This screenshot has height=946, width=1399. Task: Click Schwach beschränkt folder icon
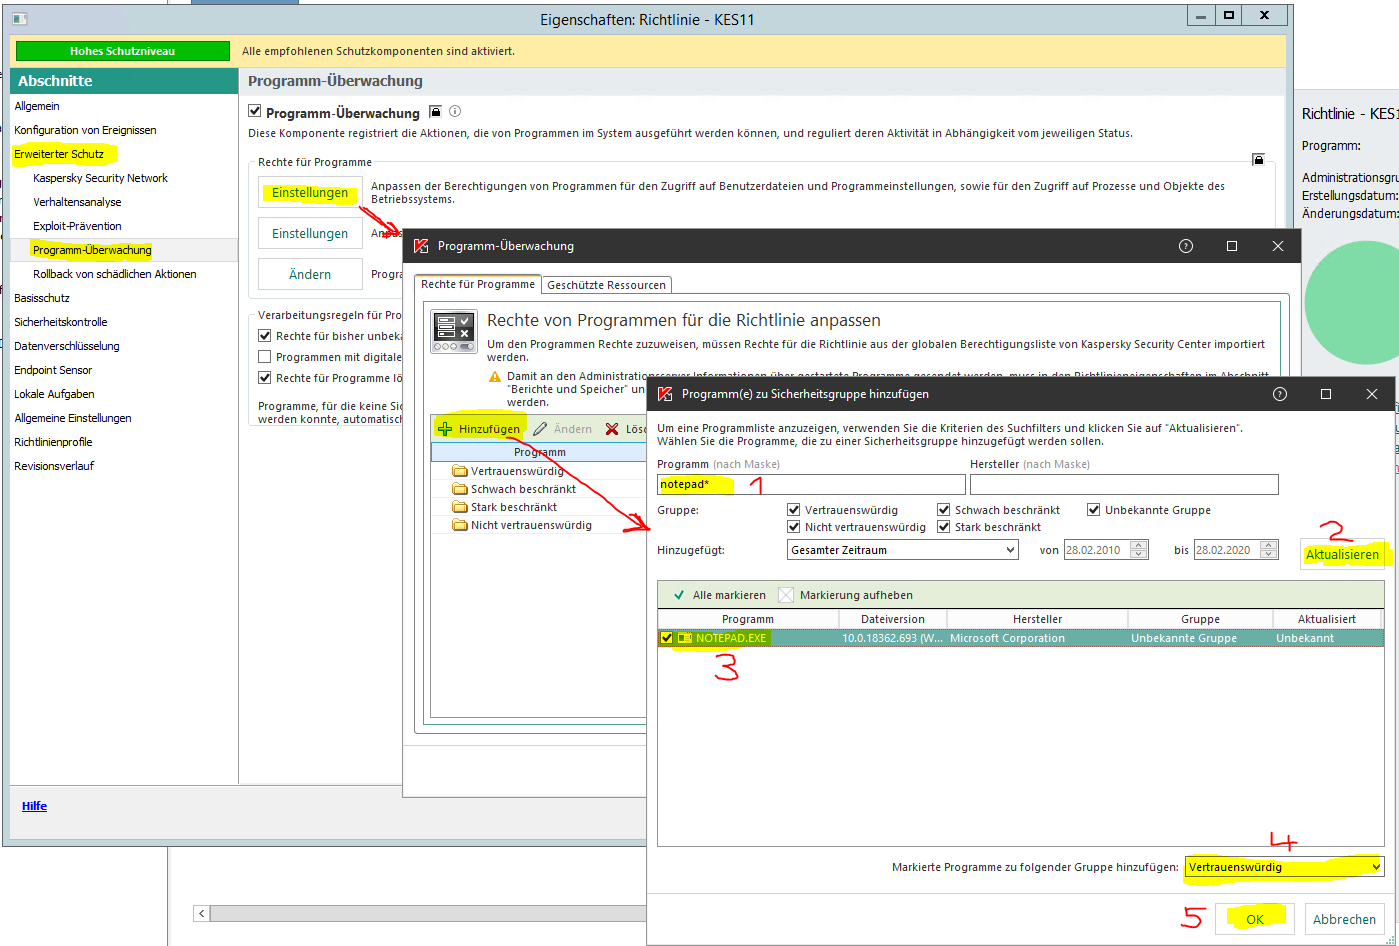[x=460, y=489]
